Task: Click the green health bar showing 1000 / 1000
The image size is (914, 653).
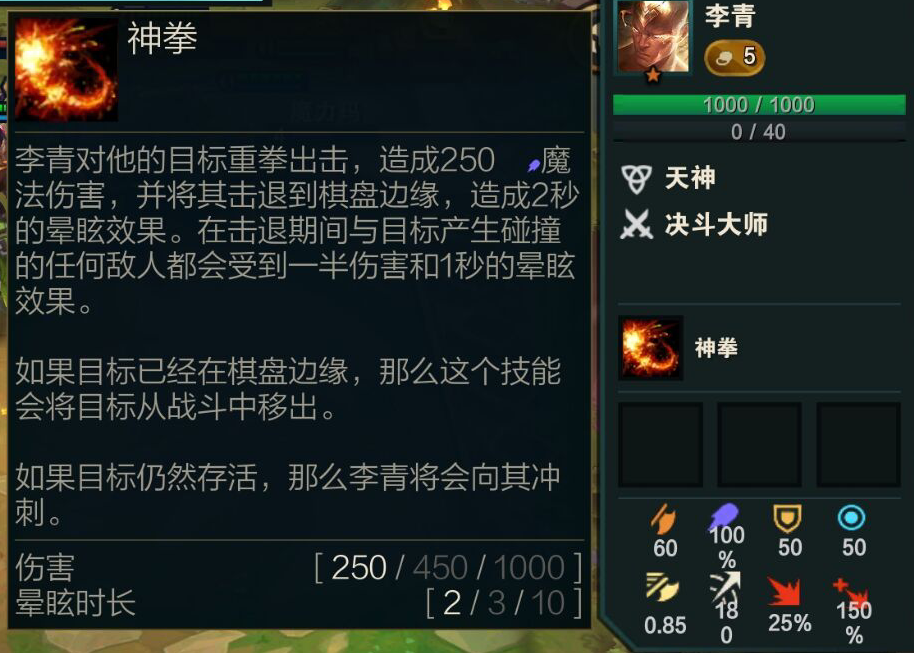Action: tap(759, 105)
